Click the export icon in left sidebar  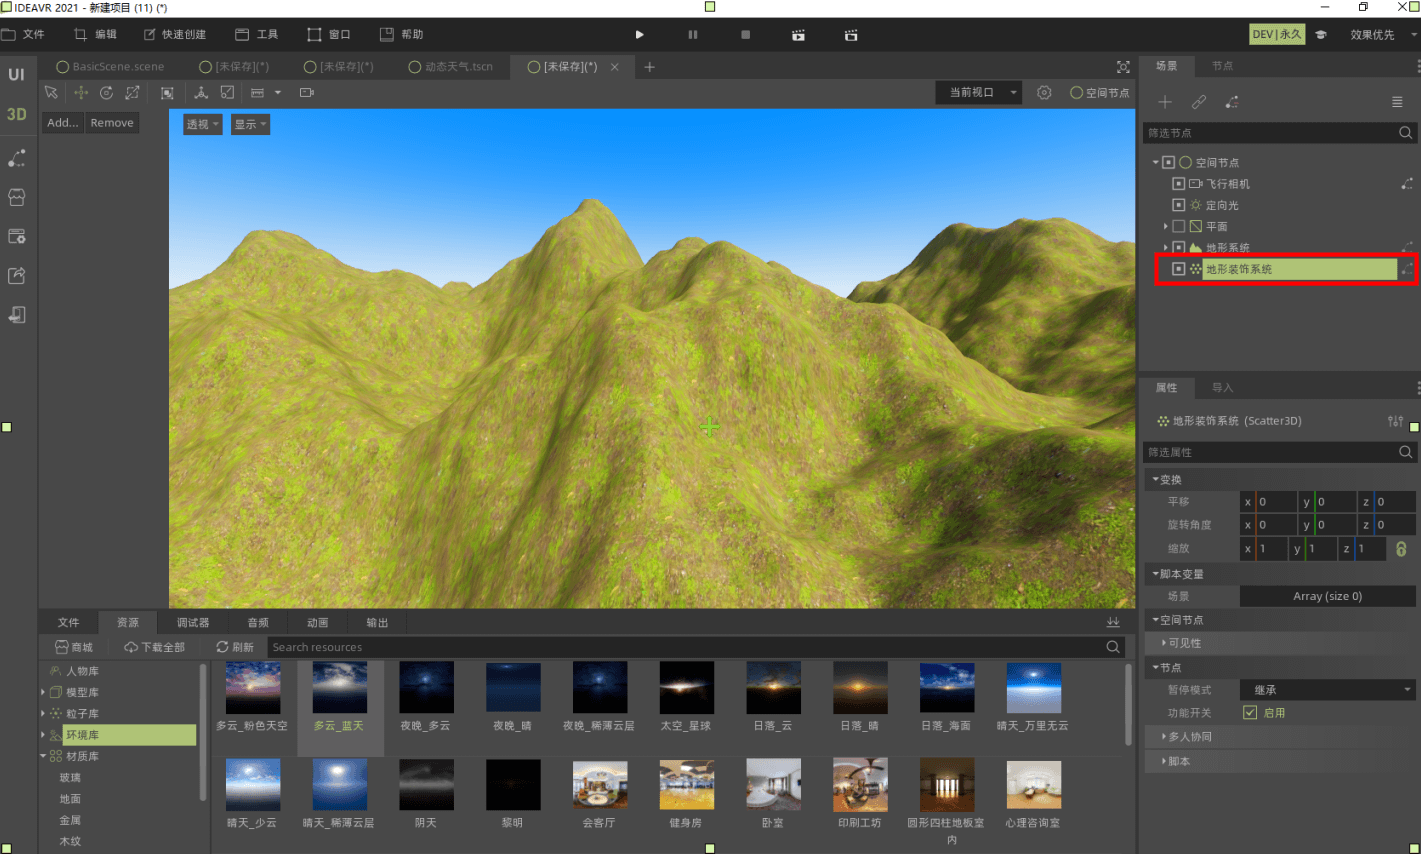(x=17, y=275)
